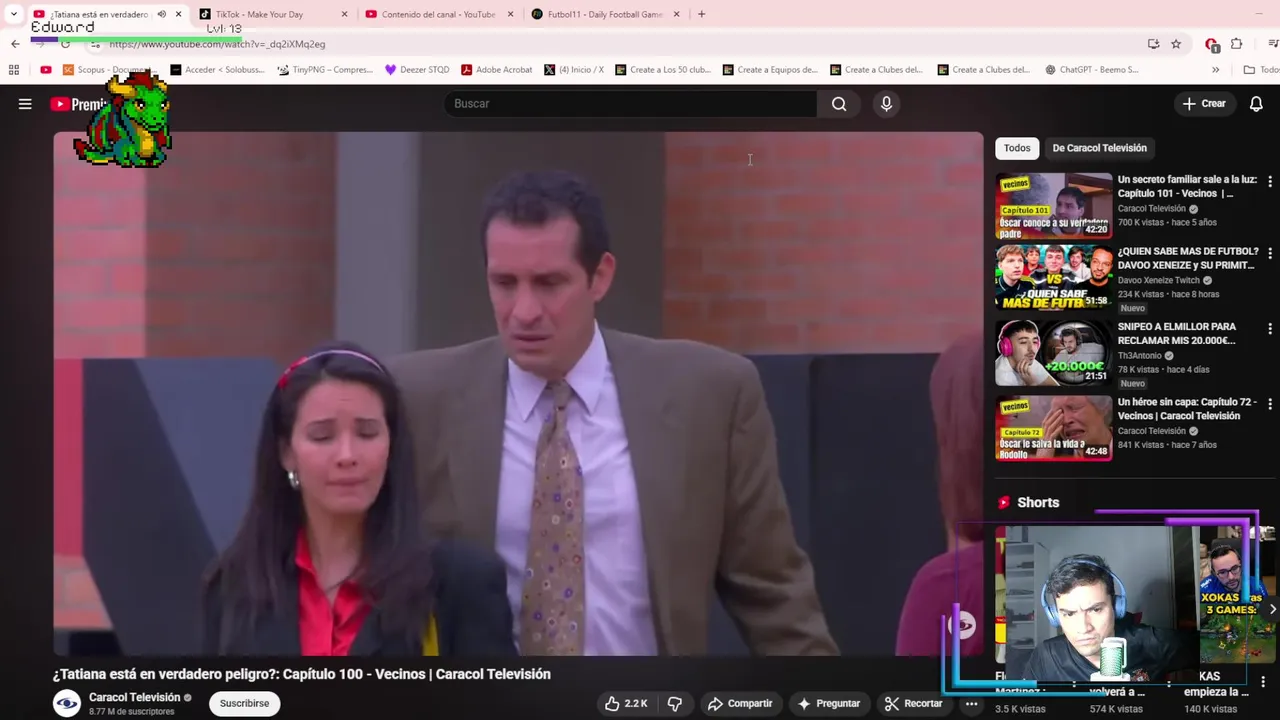The height and width of the screenshot is (720, 1280).
Task: Open the Adobe Acrobat bookmark
Action: (x=496, y=70)
